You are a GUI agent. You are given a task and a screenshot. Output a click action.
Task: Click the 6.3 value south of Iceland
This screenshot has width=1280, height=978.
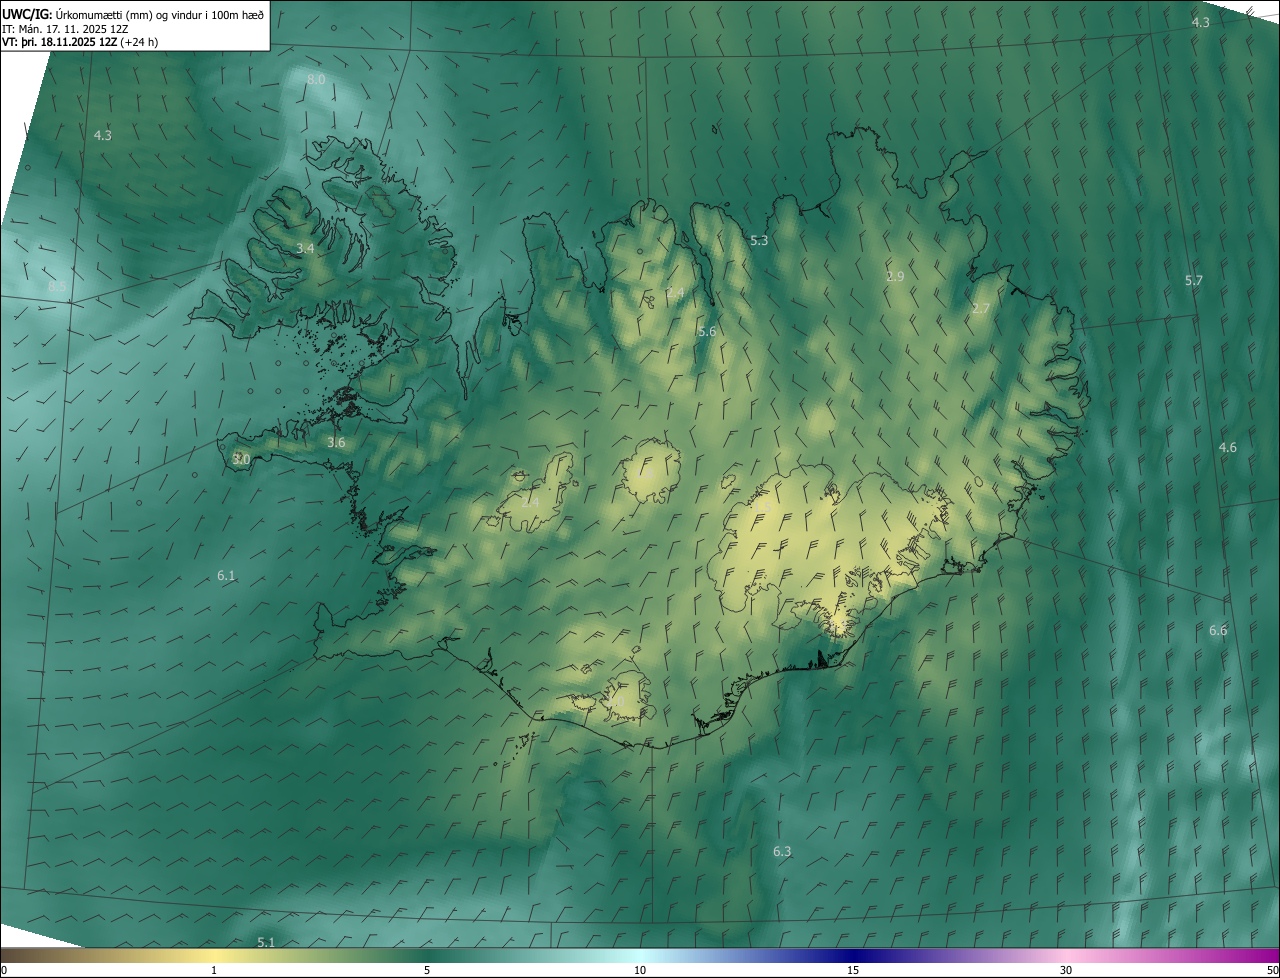(782, 851)
